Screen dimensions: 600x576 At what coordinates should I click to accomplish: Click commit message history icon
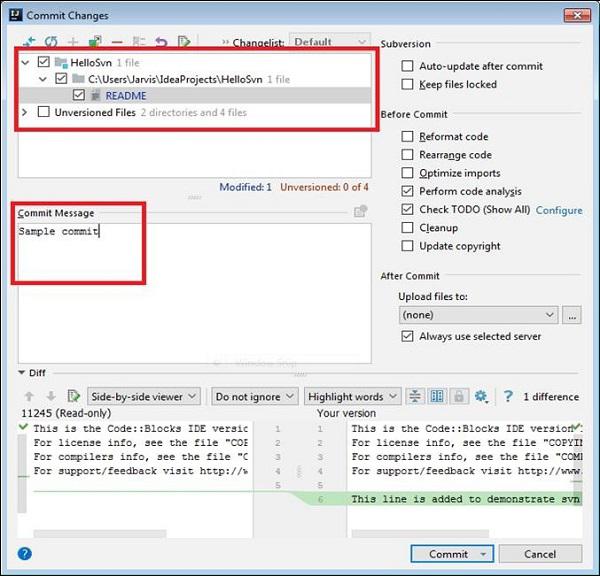click(x=360, y=212)
